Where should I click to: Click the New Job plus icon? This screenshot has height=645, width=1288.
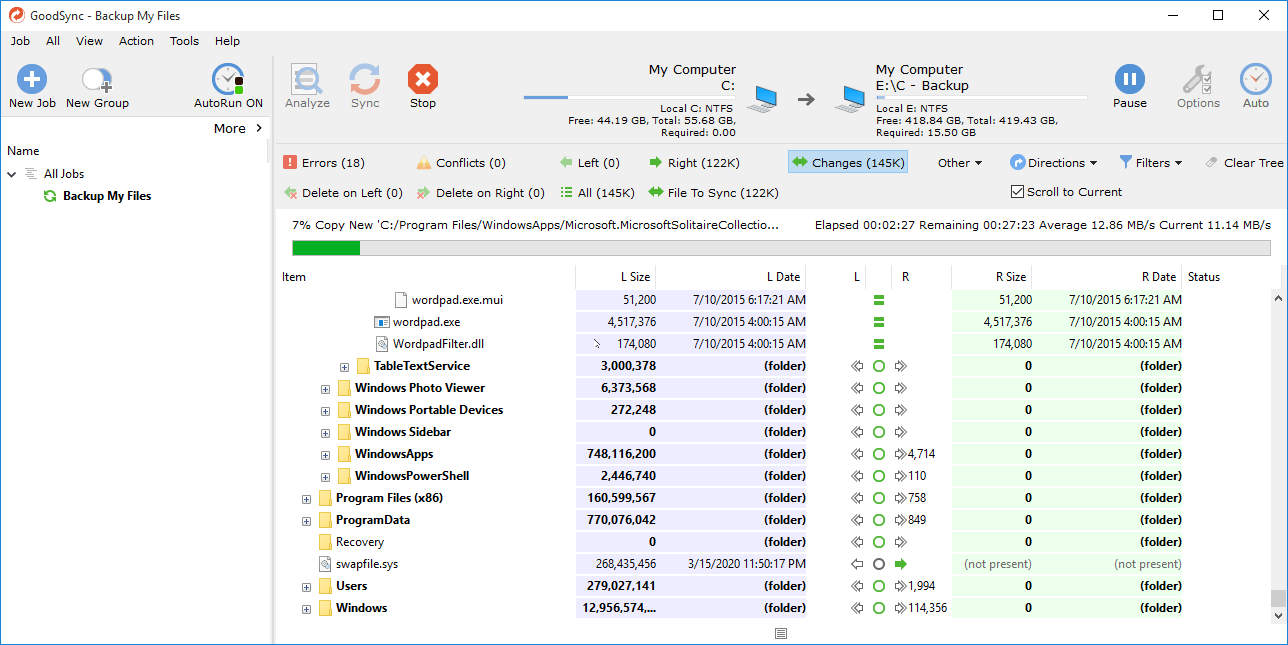click(x=32, y=80)
